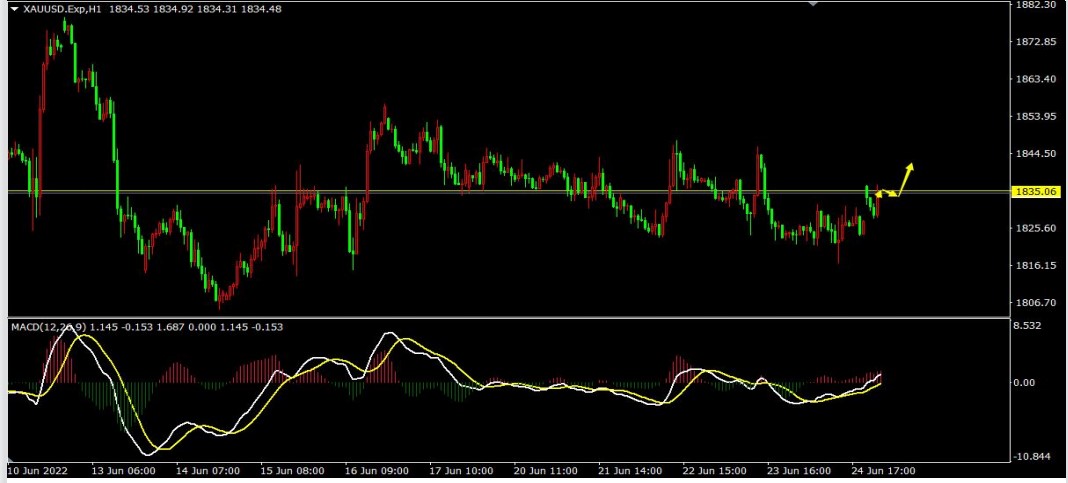Click the 20 Jun 11:00 time label

546,471
